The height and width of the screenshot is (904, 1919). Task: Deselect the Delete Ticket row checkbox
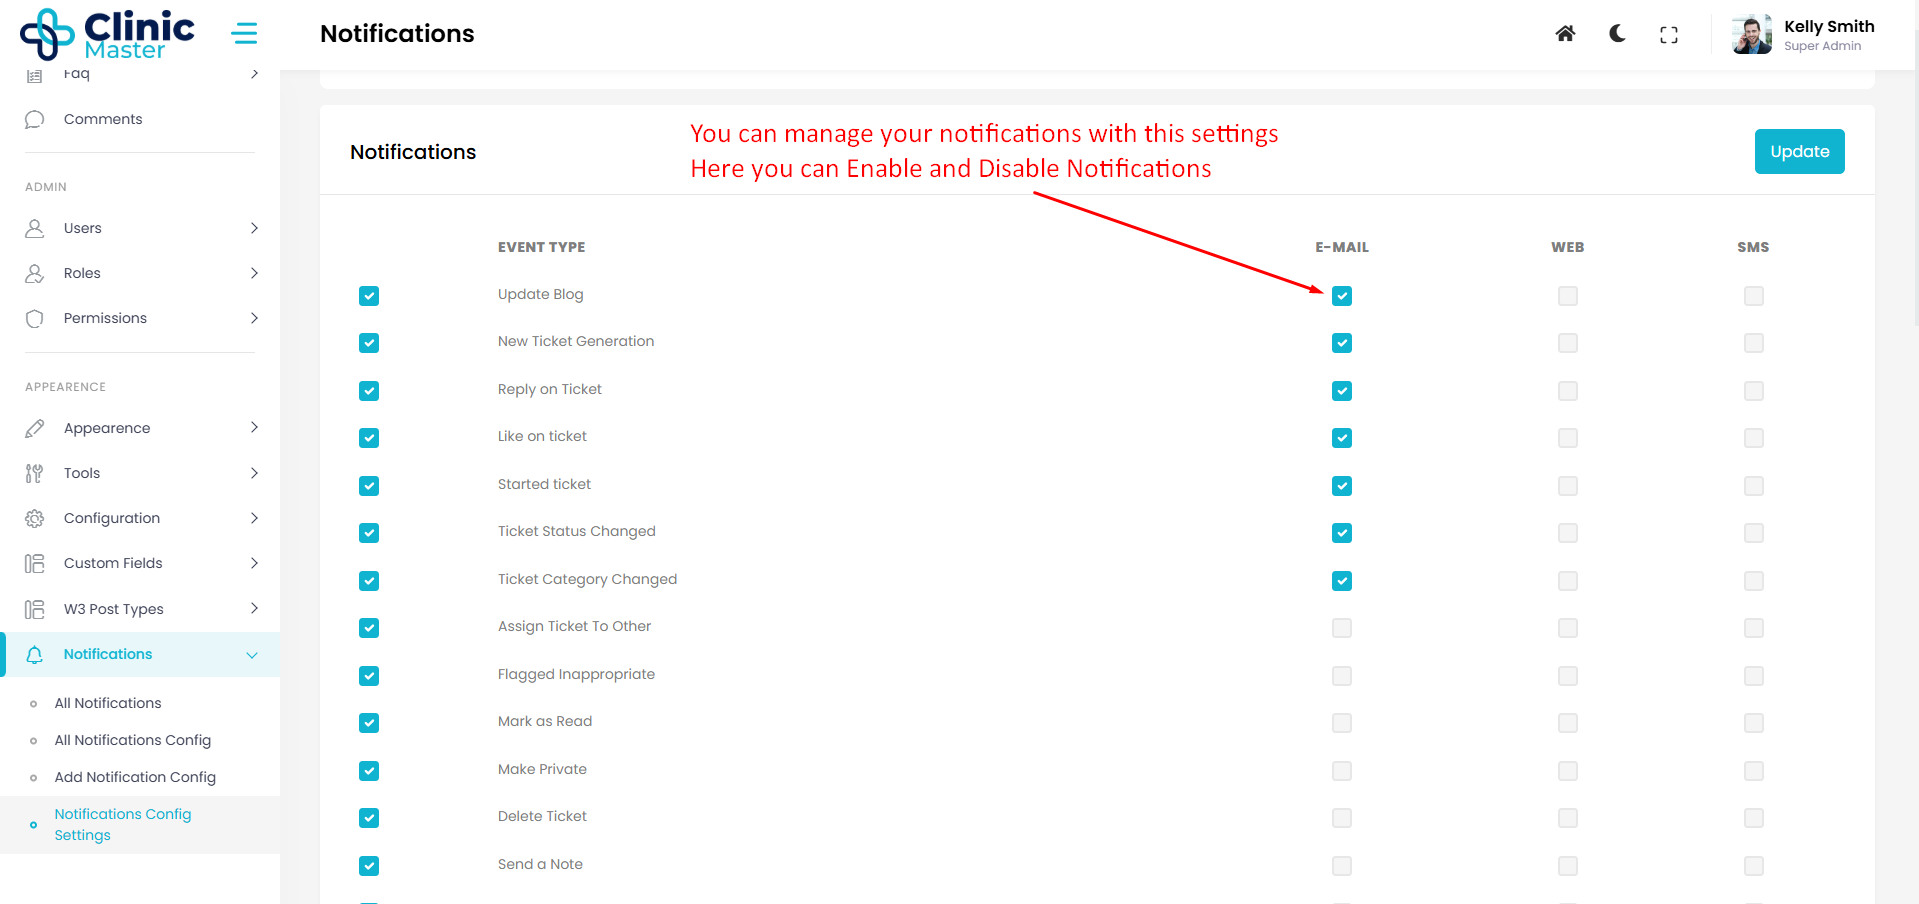pyautogui.click(x=369, y=818)
